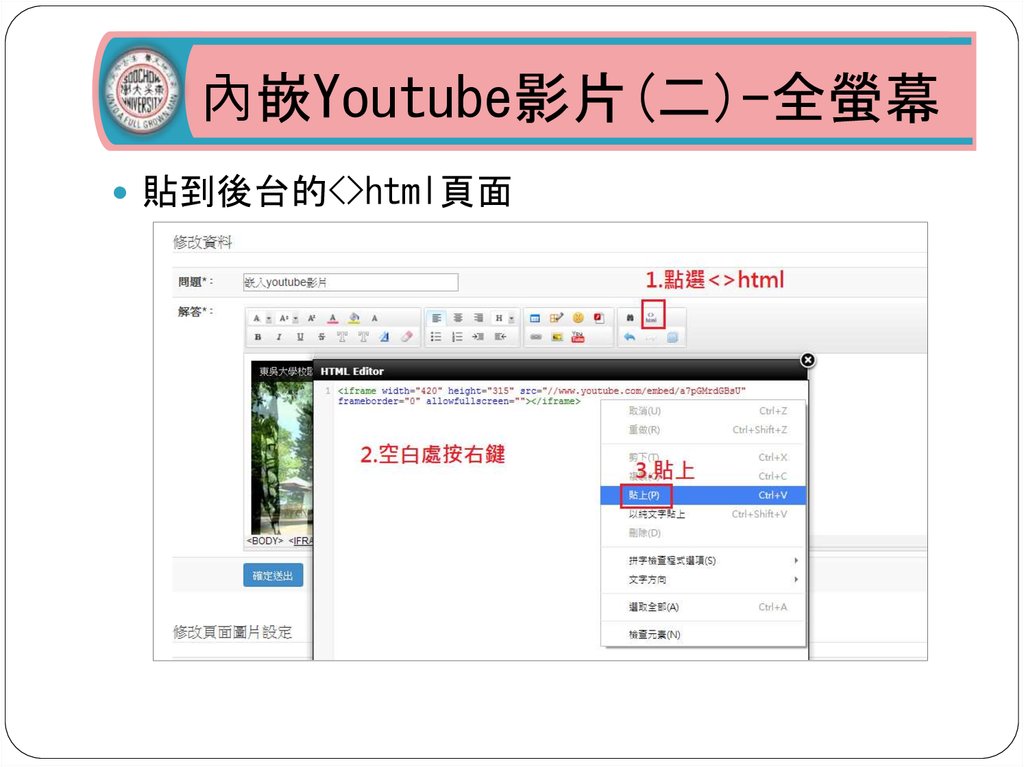The width and height of the screenshot is (1024, 767).
Task: Click the <BODY> tag path
Action: coord(264,541)
